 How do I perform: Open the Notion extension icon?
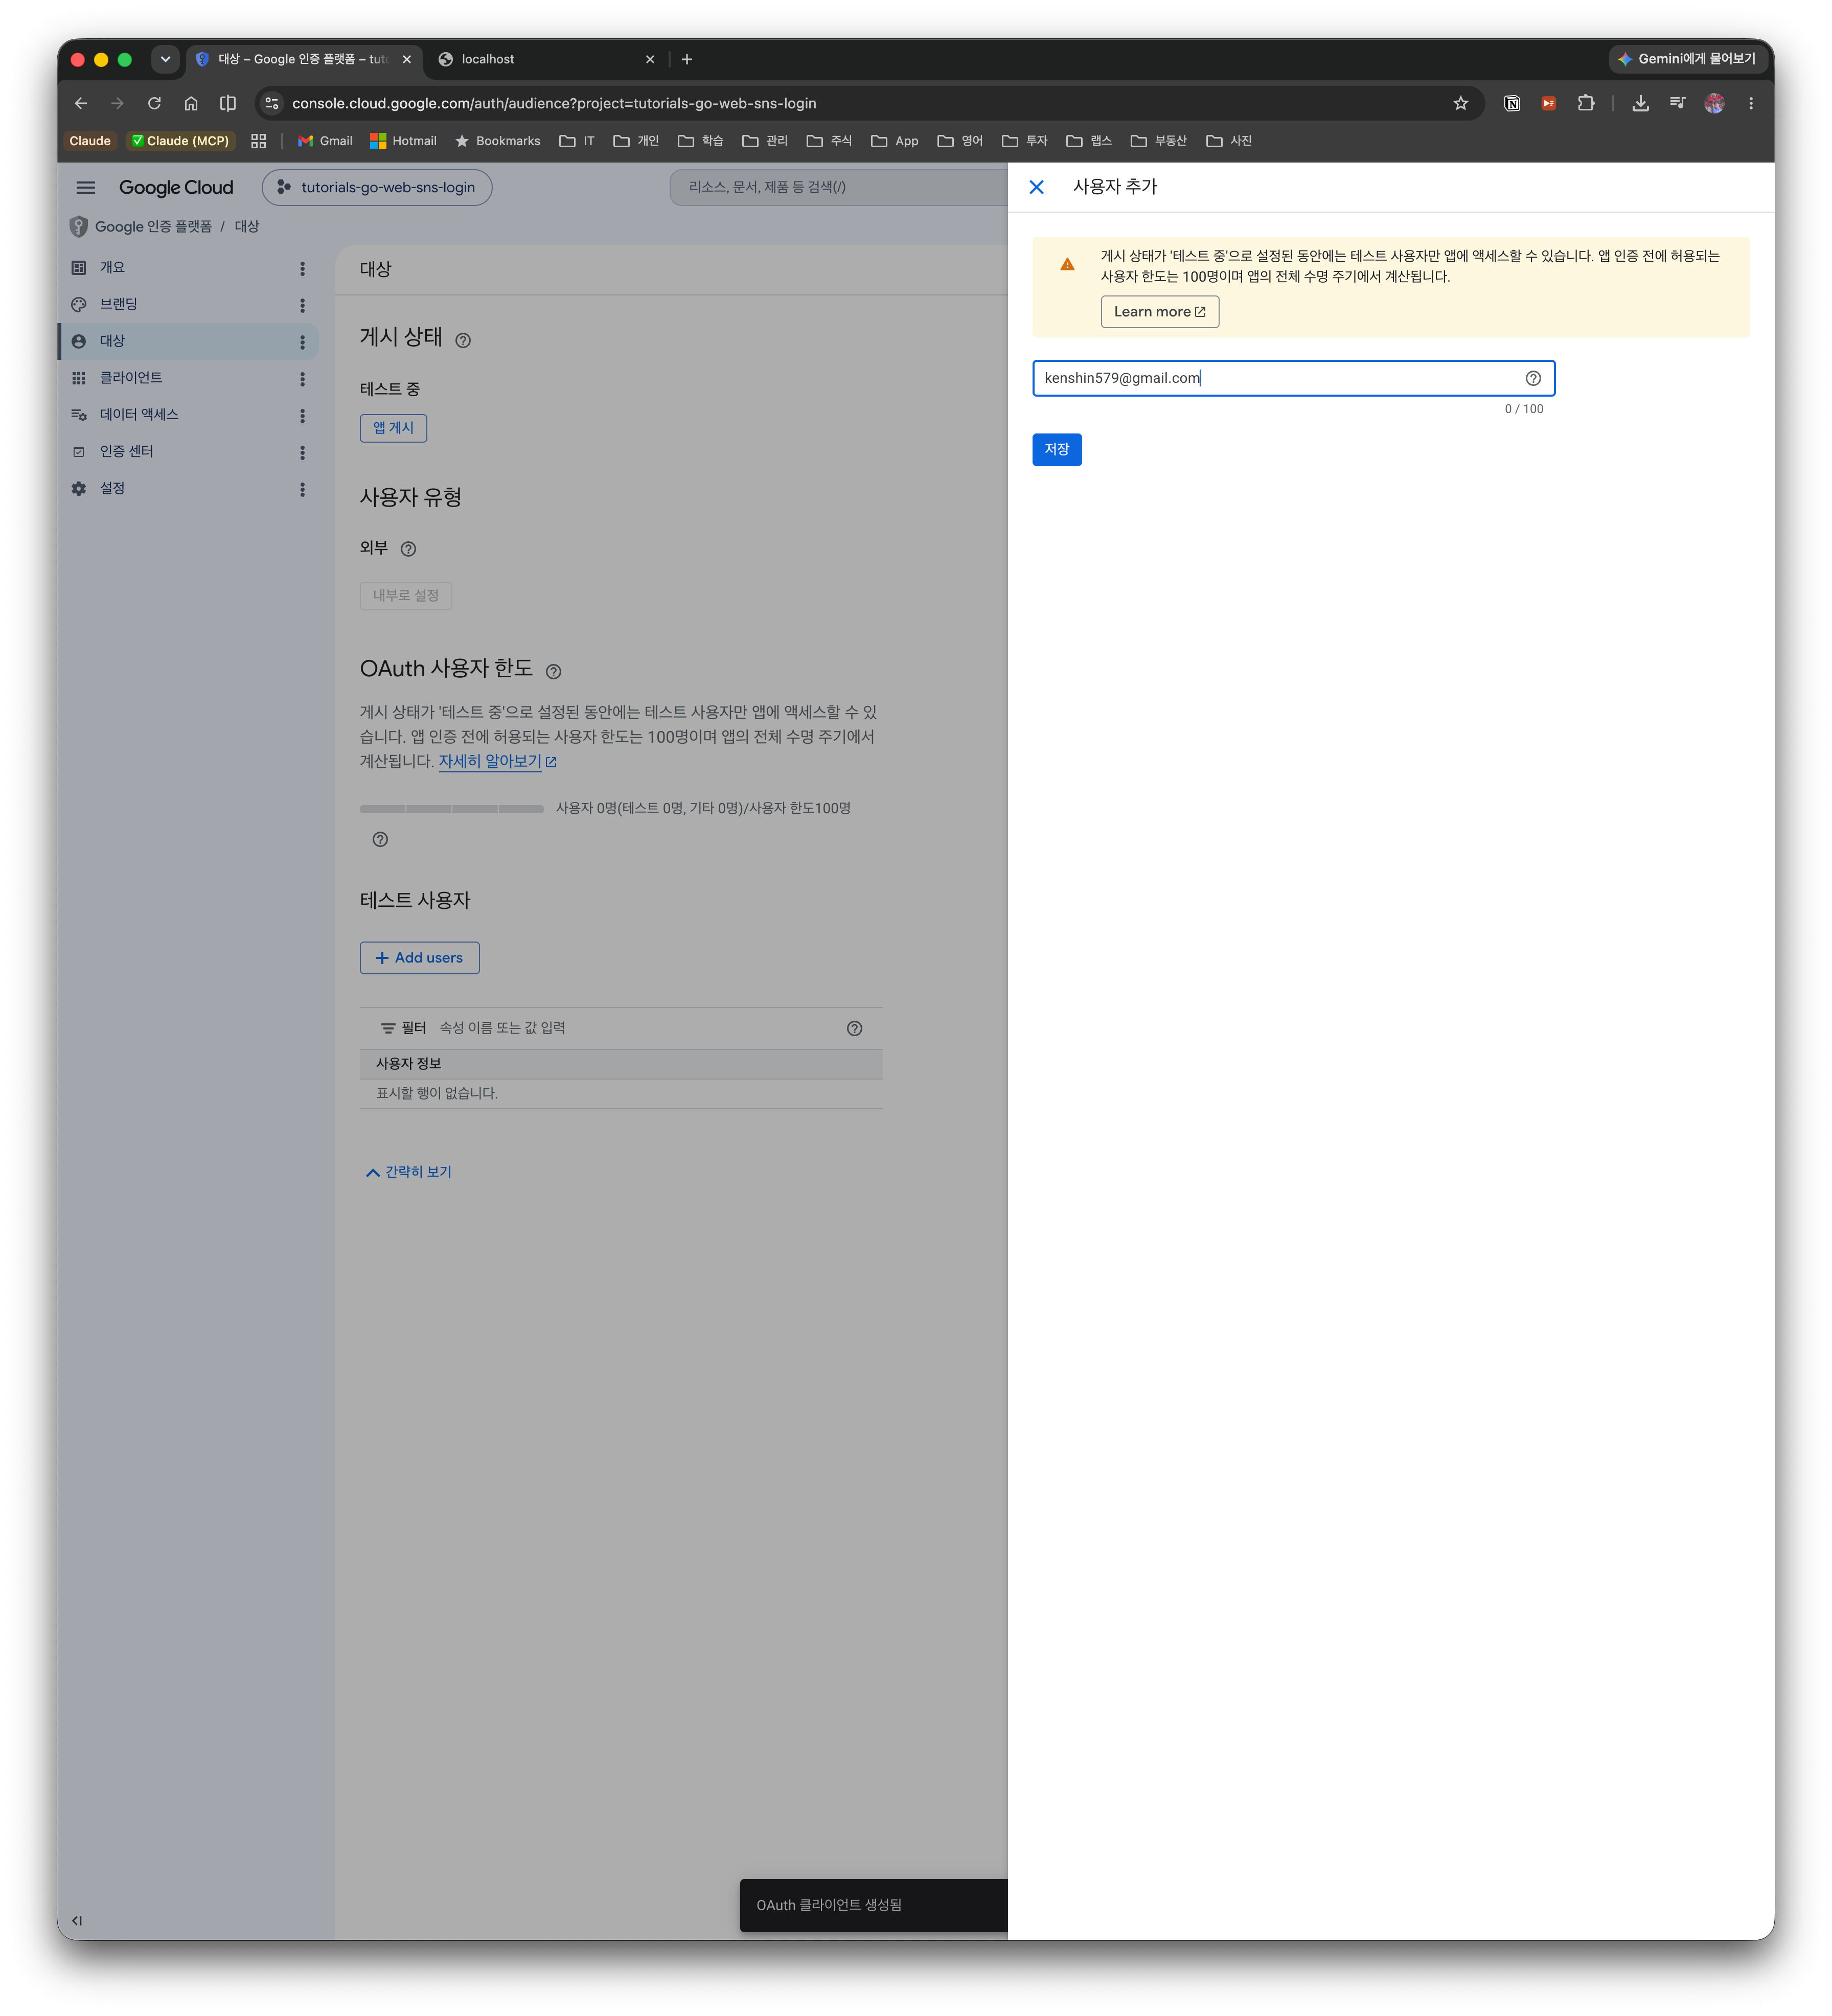1512,103
